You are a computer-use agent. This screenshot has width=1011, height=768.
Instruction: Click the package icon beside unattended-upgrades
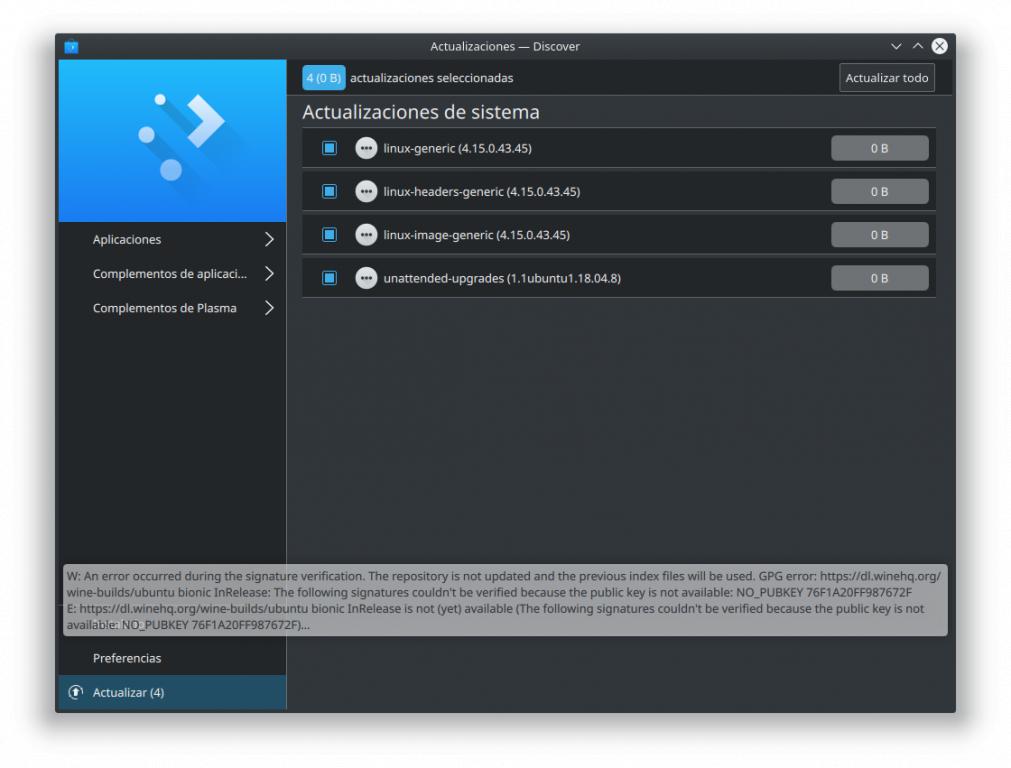(366, 278)
